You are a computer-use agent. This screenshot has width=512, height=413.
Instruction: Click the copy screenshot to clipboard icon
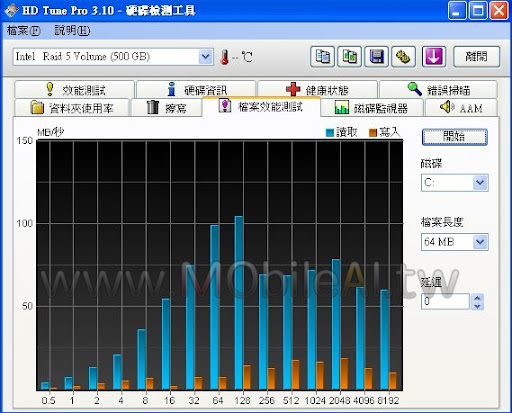pos(349,57)
